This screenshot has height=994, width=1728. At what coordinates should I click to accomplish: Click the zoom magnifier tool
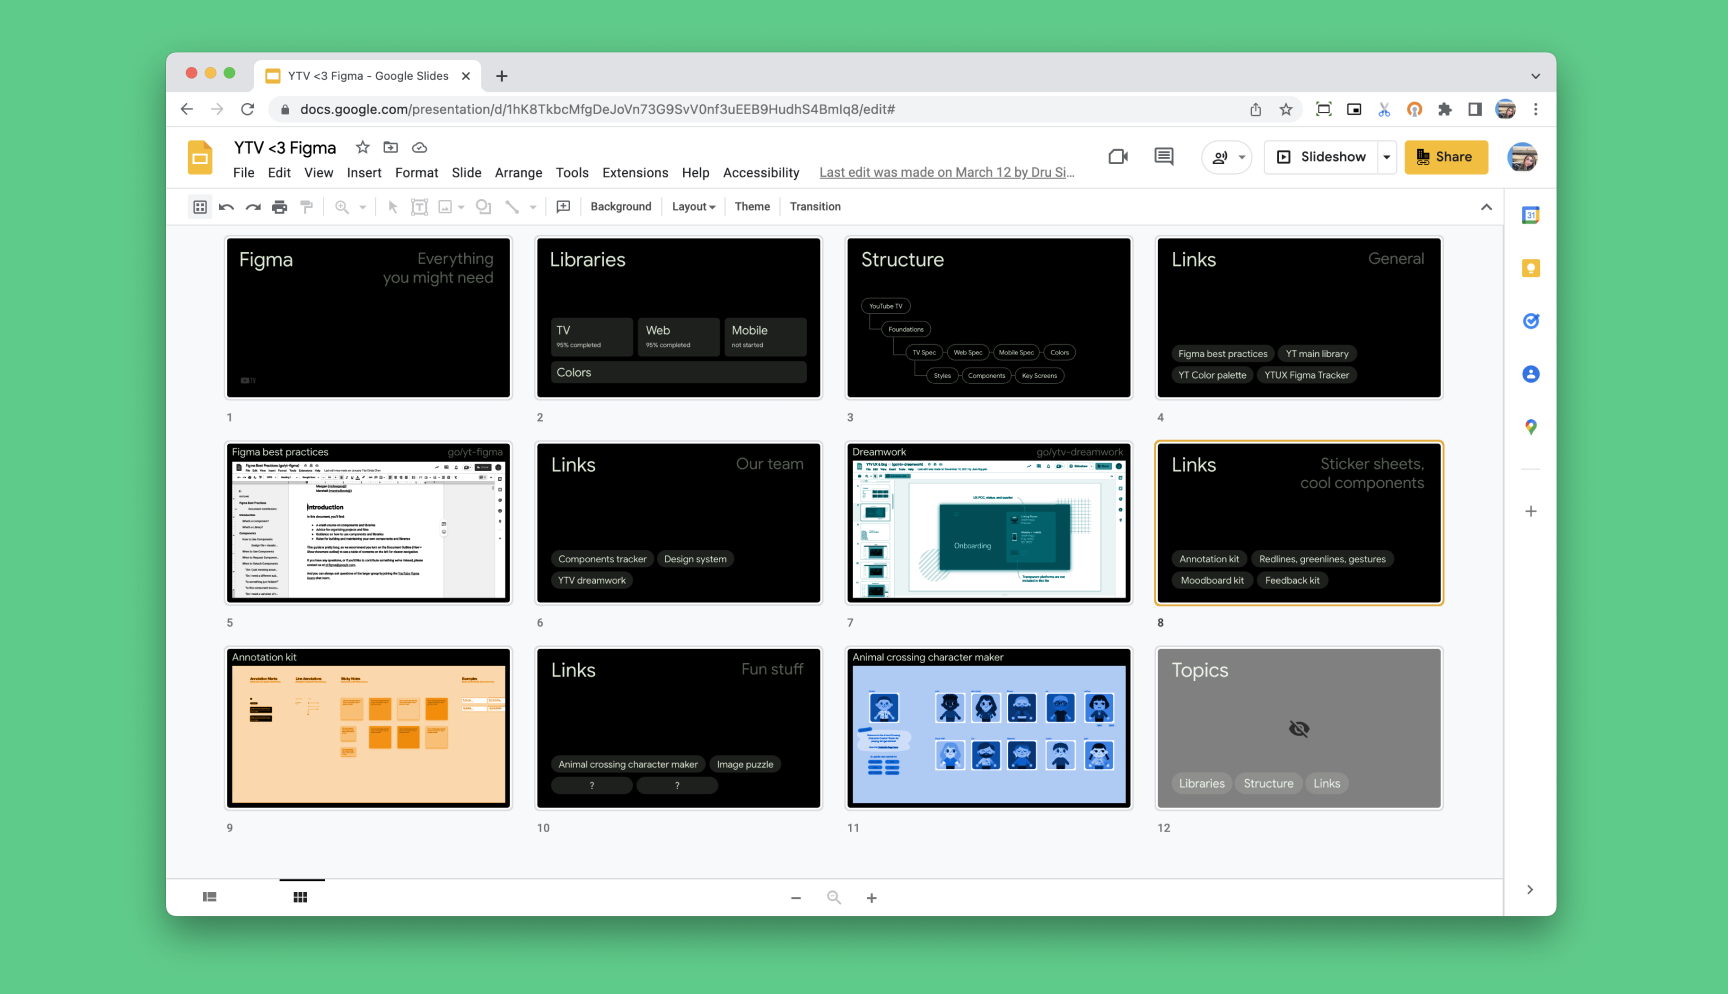click(342, 207)
